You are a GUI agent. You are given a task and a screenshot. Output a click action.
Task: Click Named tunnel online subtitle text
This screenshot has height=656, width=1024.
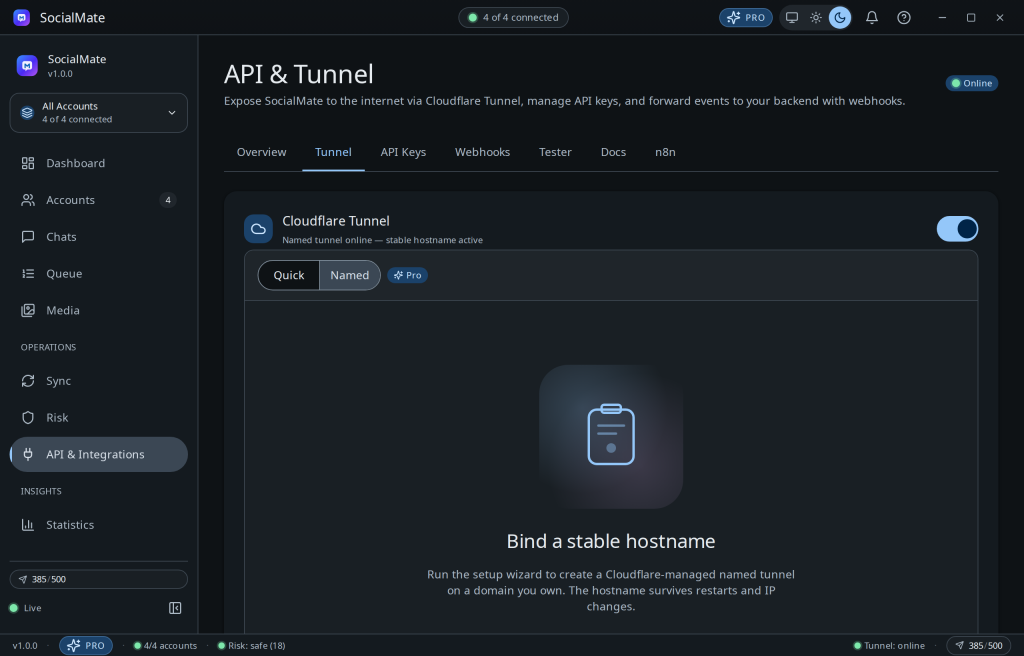(382, 240)
